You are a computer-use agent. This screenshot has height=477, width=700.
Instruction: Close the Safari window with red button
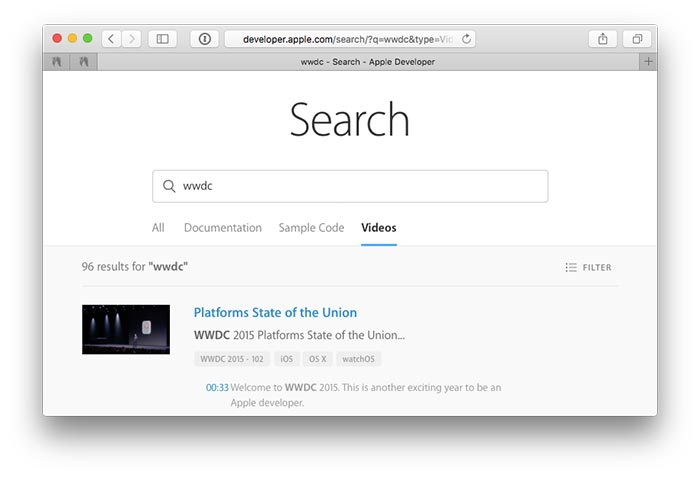pos(57,38)
